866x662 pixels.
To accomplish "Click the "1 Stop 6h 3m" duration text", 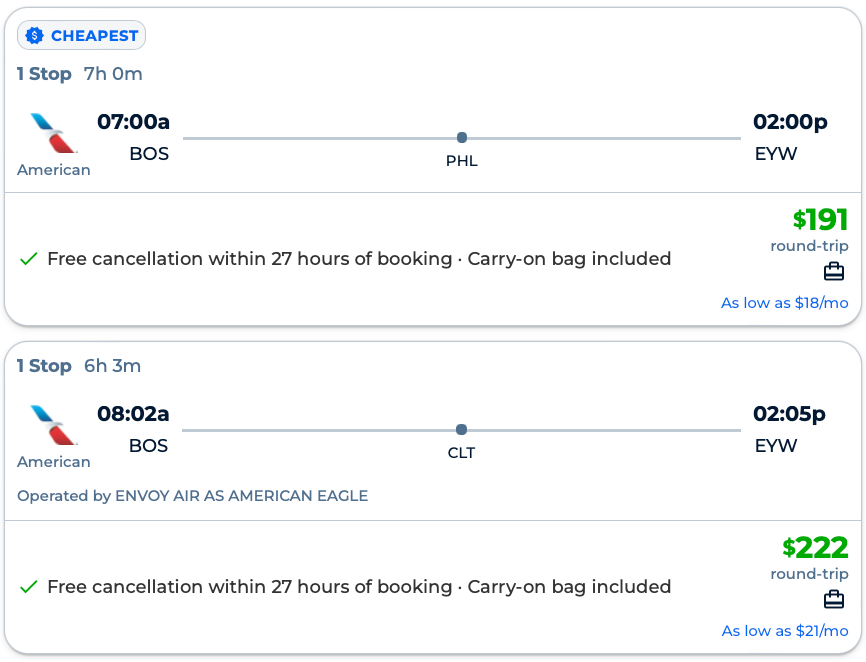I will click(x=79, y=366).
